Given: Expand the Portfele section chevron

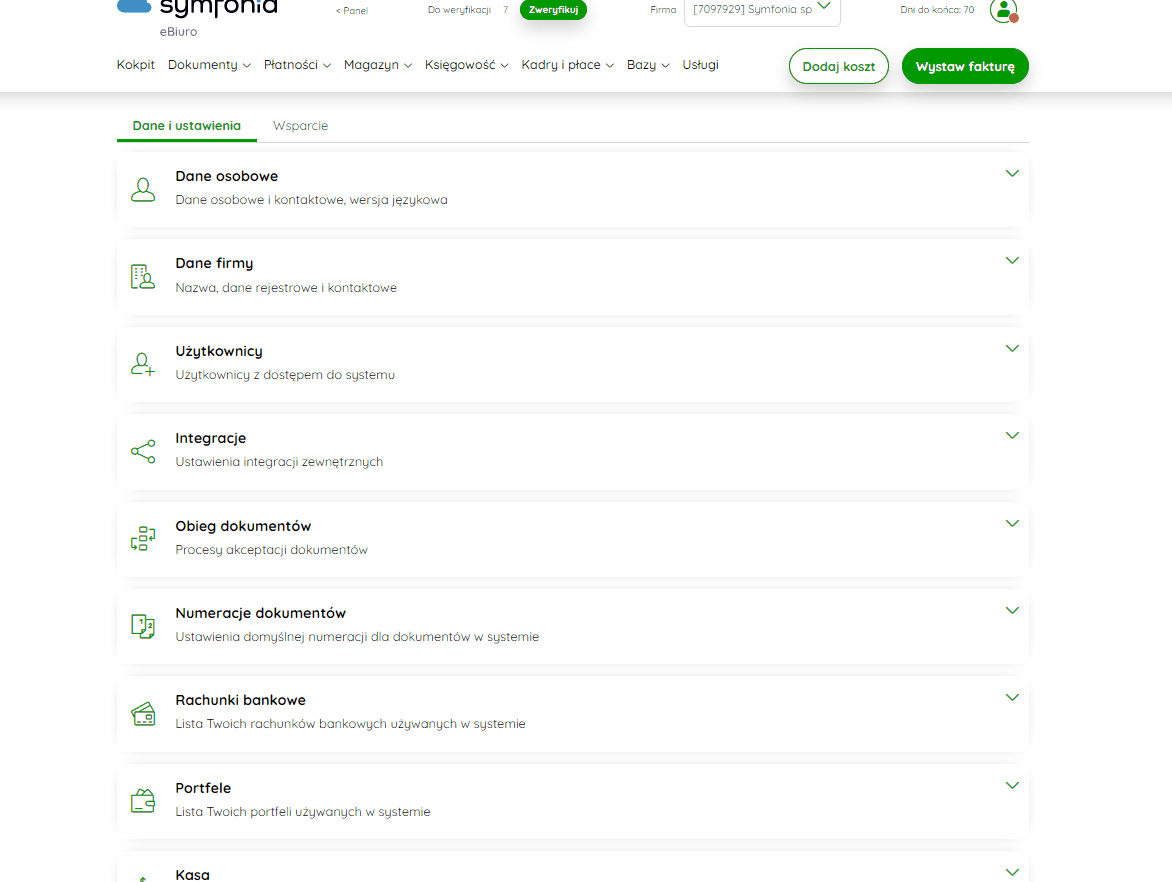Looking at the screenshot, I should pyautogui.click(x=1012, y=786).
